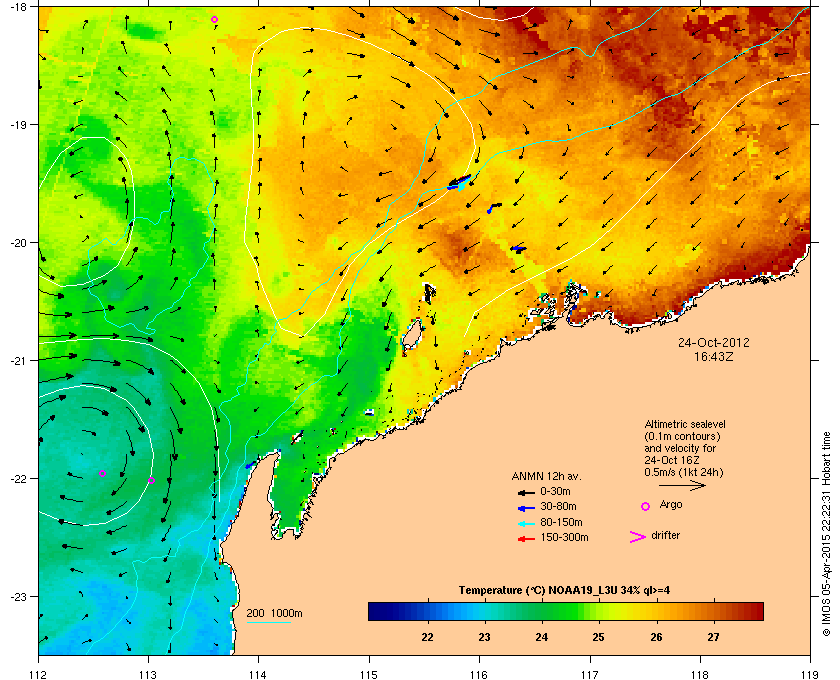The width and height of the screenshot is (840, 680).
Task: Click blue ANMN mooring arrow near 116.4E, 20S
Action: click(518, 248)
